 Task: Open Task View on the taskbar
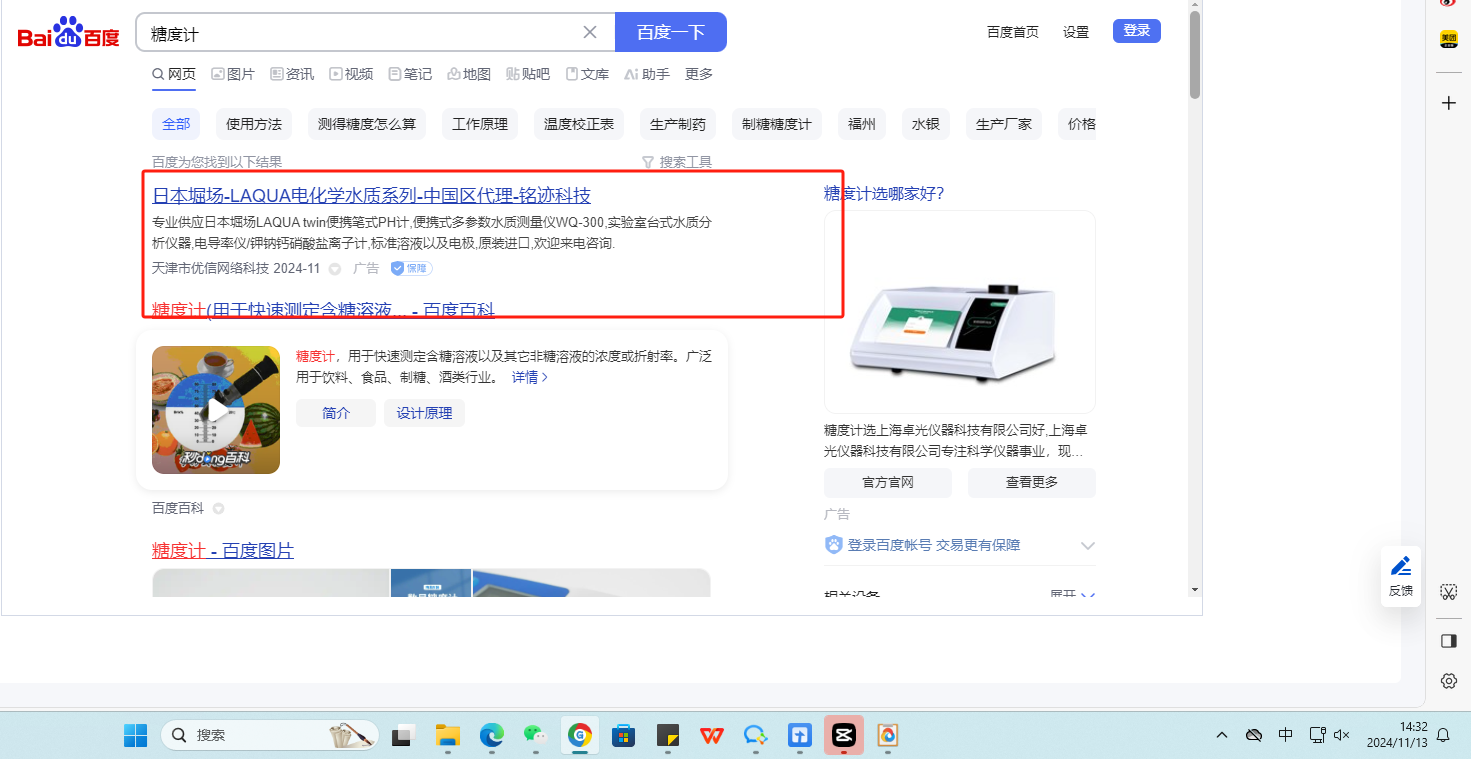pos(402,736)
